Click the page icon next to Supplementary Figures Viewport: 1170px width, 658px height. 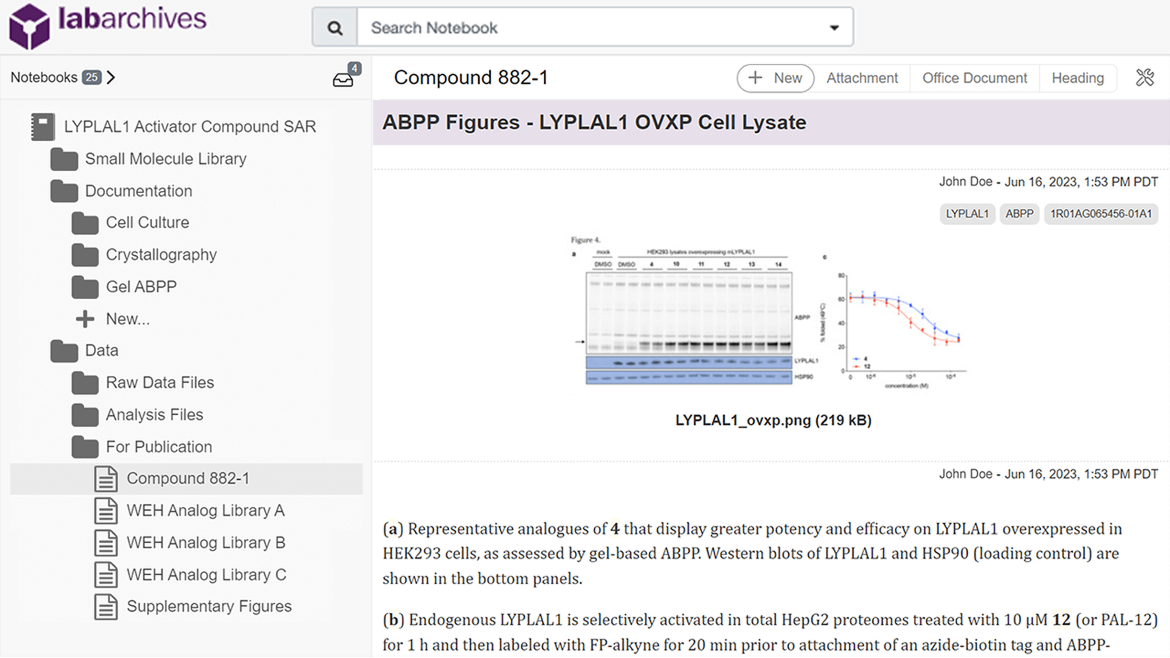pos(106,606)
